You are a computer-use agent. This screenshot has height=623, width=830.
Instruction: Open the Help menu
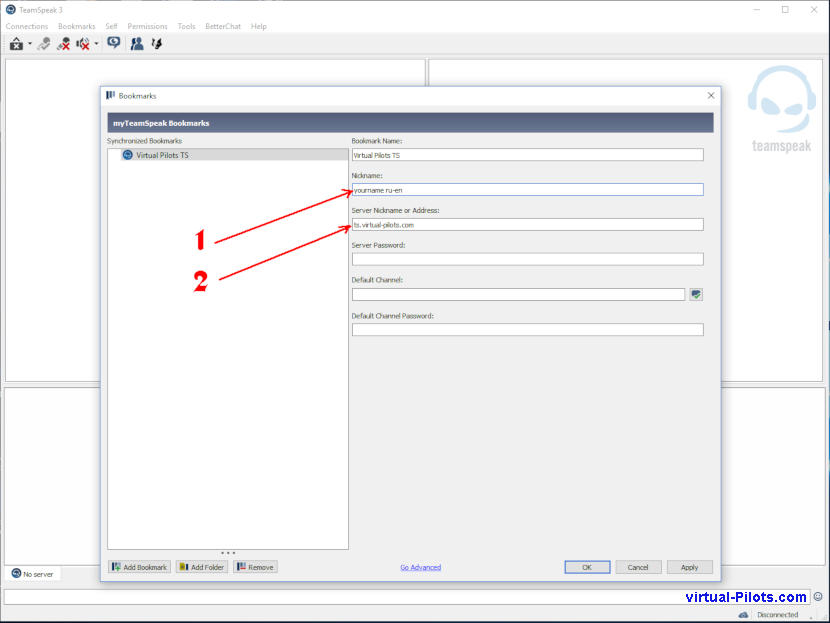(x=259, y=26)
